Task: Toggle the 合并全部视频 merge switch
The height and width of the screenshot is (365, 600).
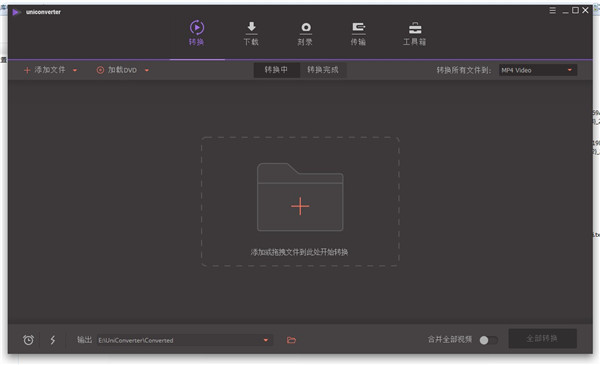Action: [488, 340]
